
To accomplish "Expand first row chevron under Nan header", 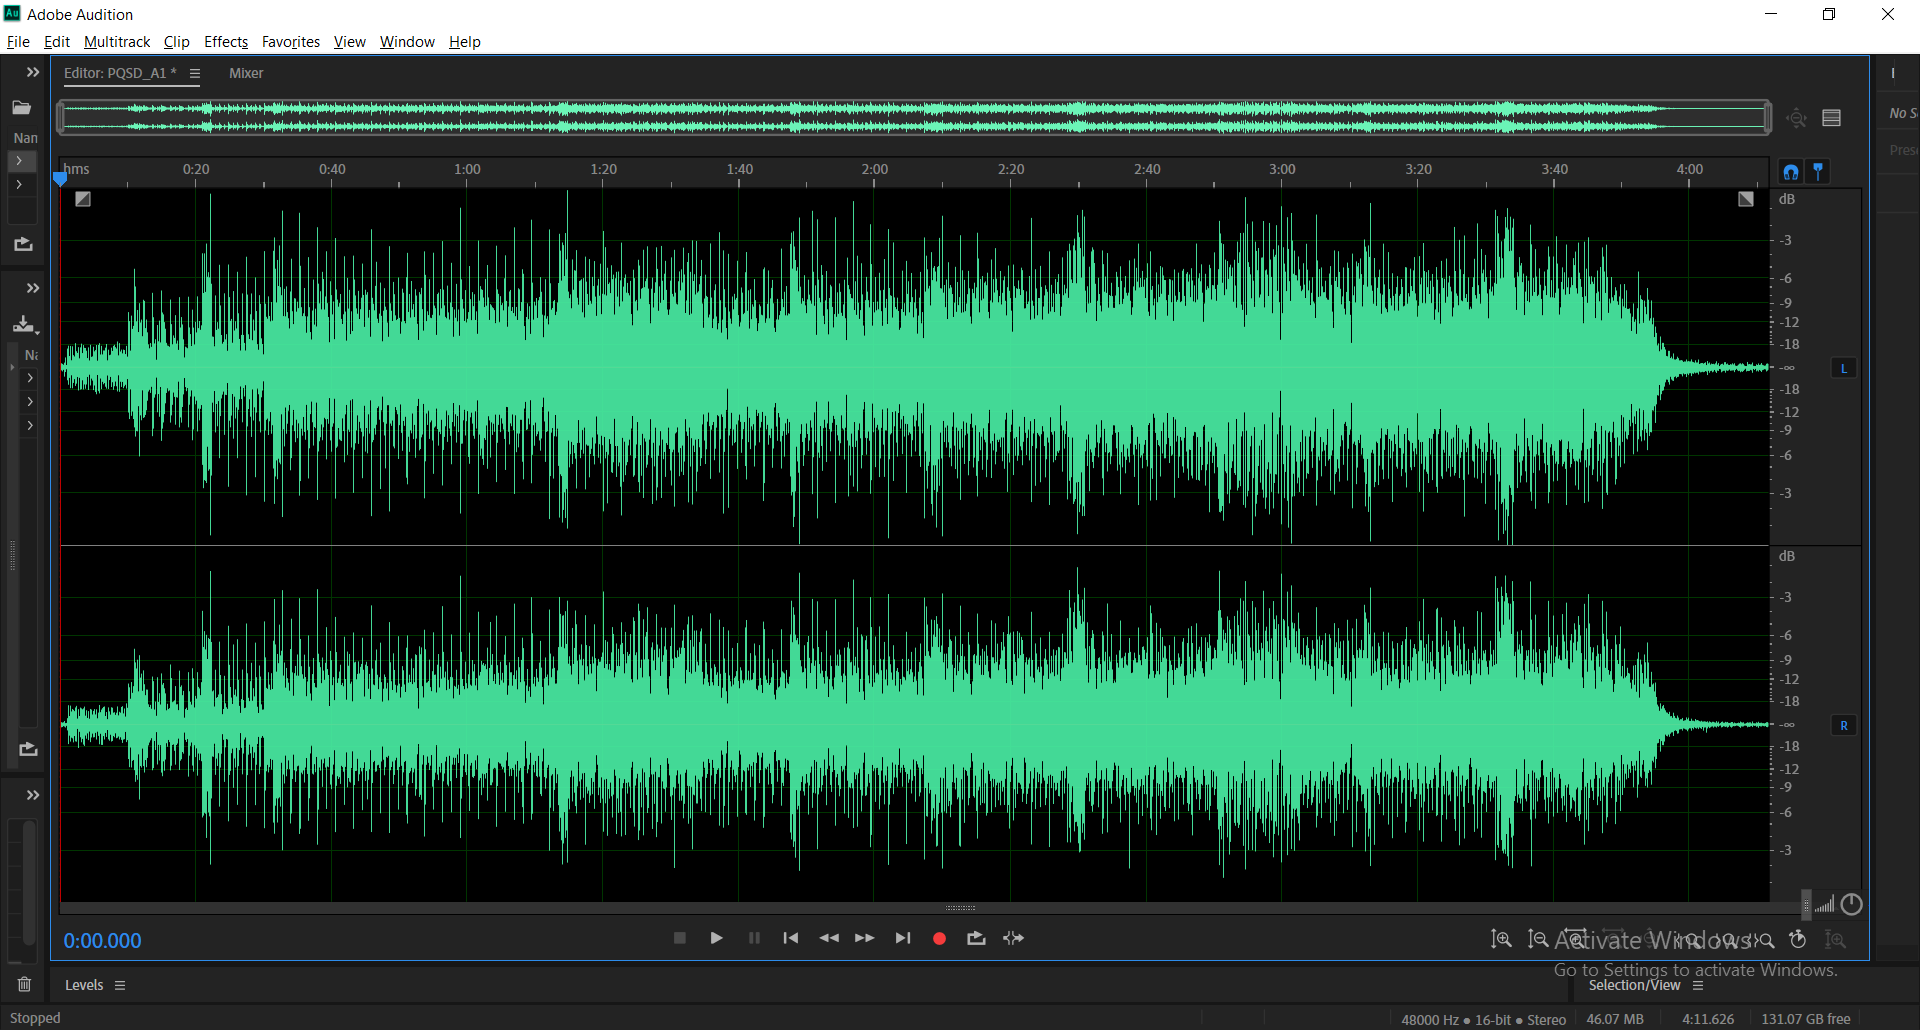I will pos(19,161).
